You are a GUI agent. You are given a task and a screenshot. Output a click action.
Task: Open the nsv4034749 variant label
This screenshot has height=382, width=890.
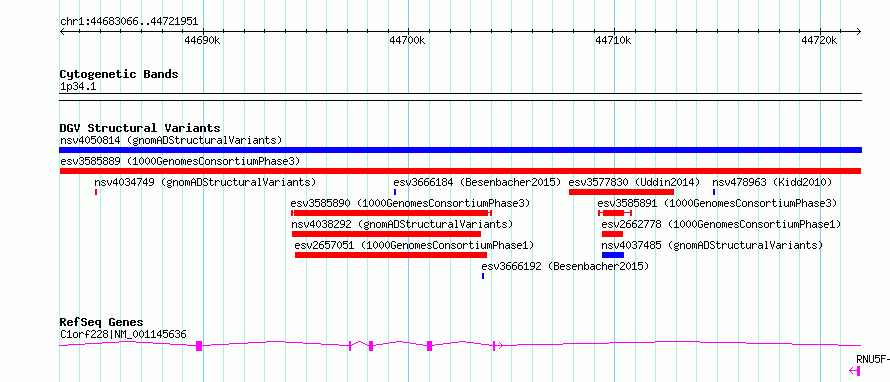(205, 182)
